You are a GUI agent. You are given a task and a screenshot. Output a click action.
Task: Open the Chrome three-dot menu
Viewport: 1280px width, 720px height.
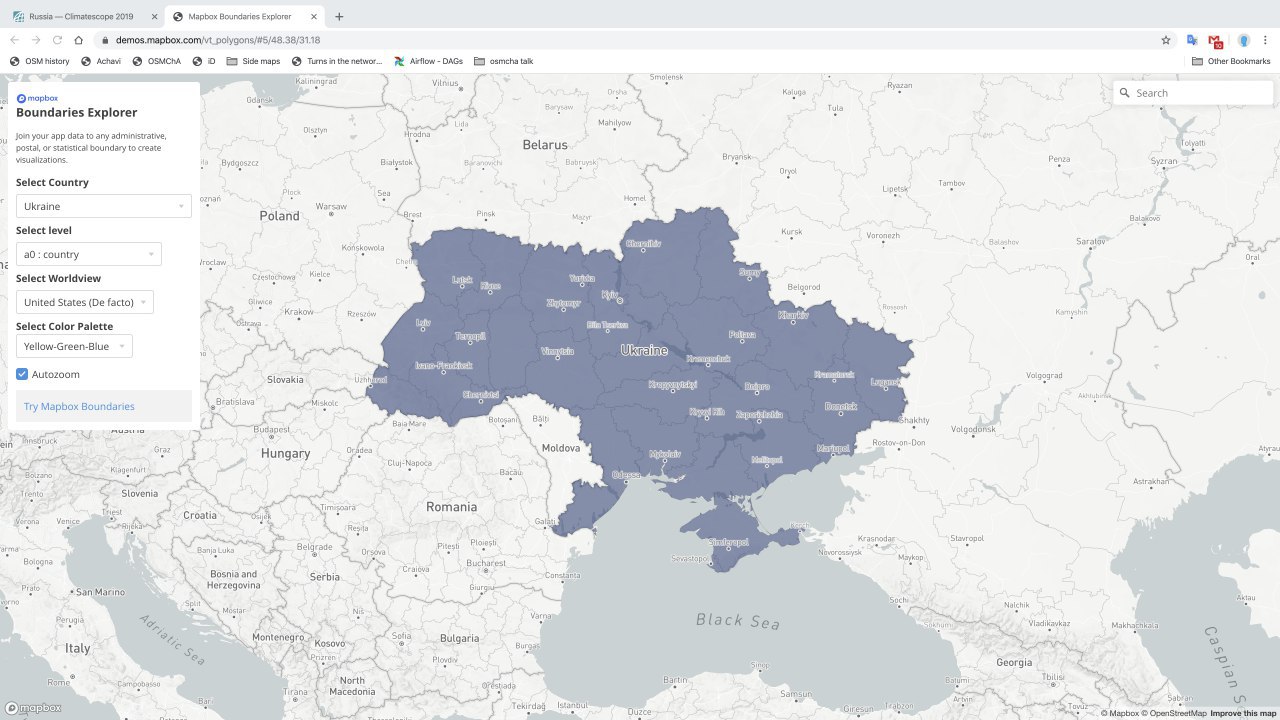1266,40
